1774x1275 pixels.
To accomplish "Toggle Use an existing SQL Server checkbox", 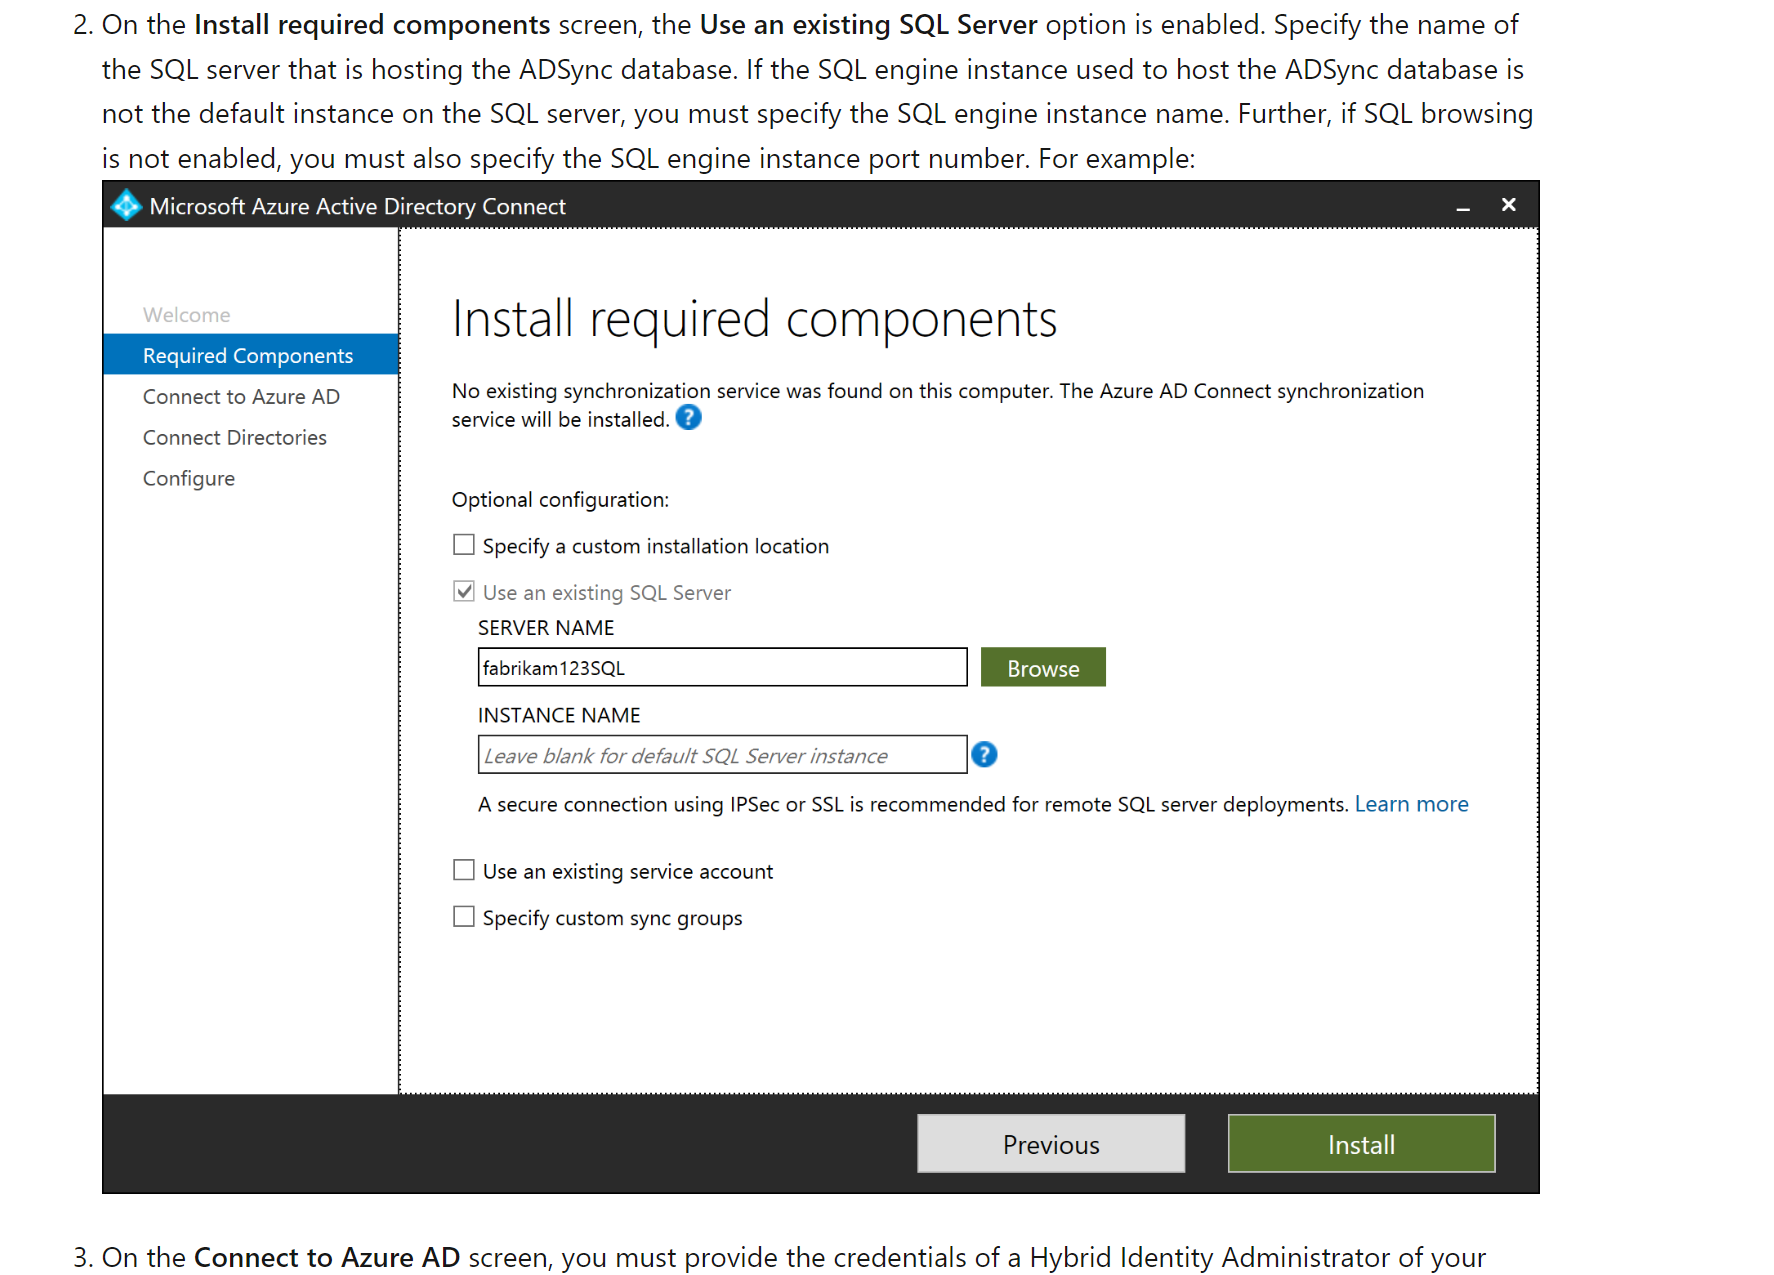I will pyautogui.click(x=464, y=592).
